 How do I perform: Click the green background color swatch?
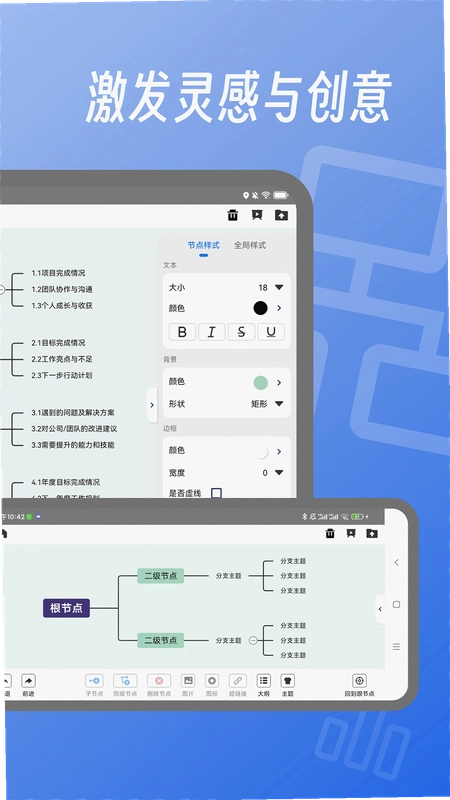tap(261, 382)
